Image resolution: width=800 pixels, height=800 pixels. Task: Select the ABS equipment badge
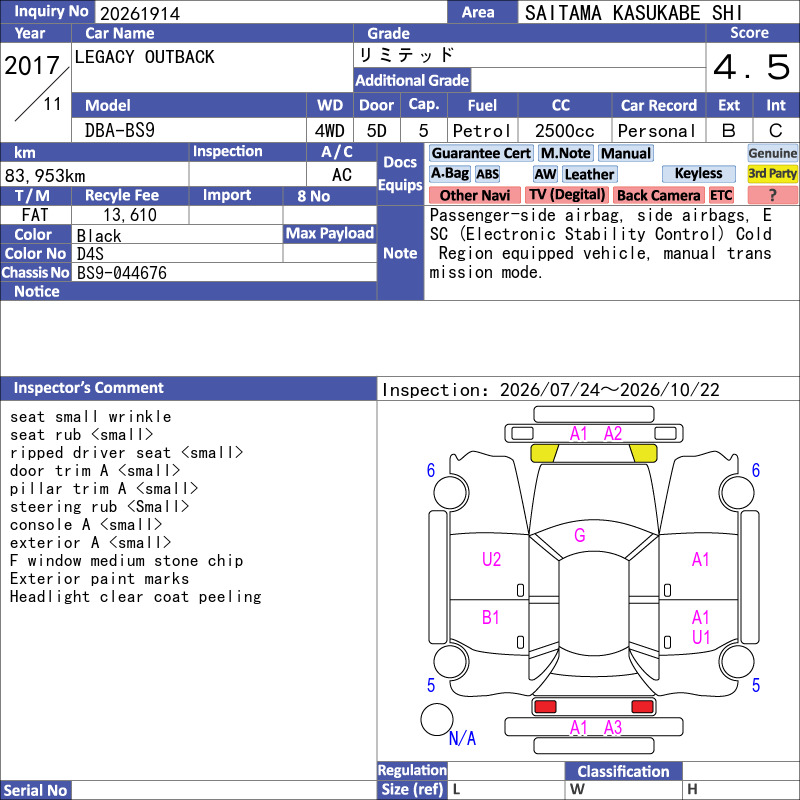click(x=487, y=174)
